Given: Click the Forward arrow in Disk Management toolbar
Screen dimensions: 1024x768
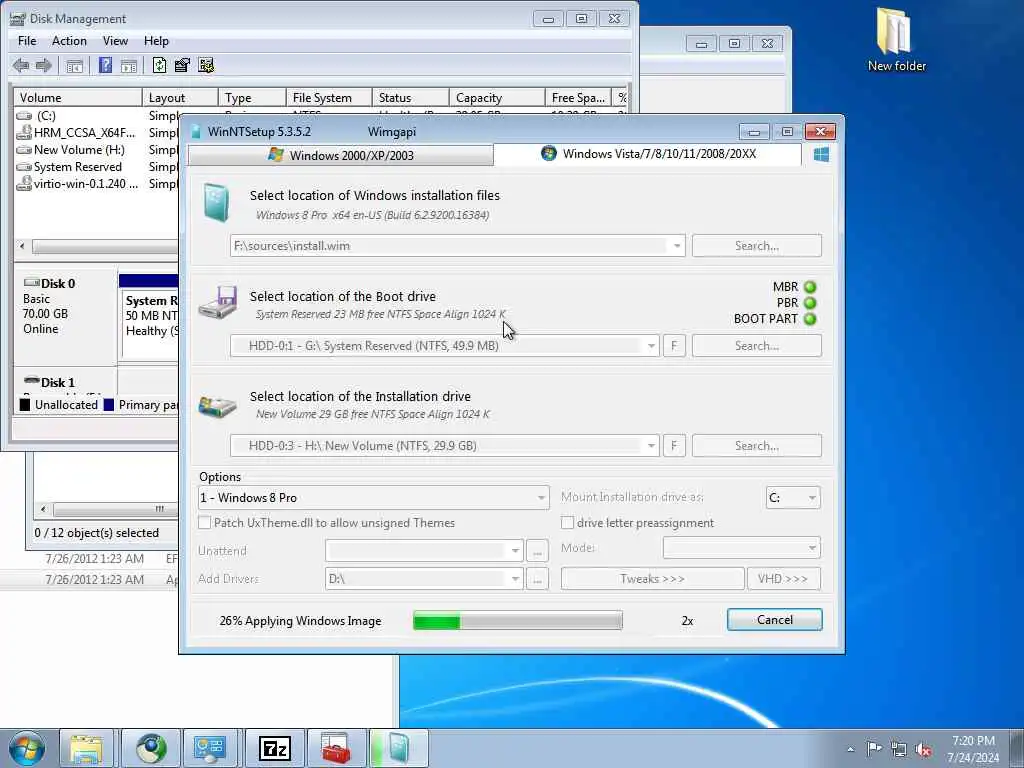Looking at the screenshot, I should [44, 65].
